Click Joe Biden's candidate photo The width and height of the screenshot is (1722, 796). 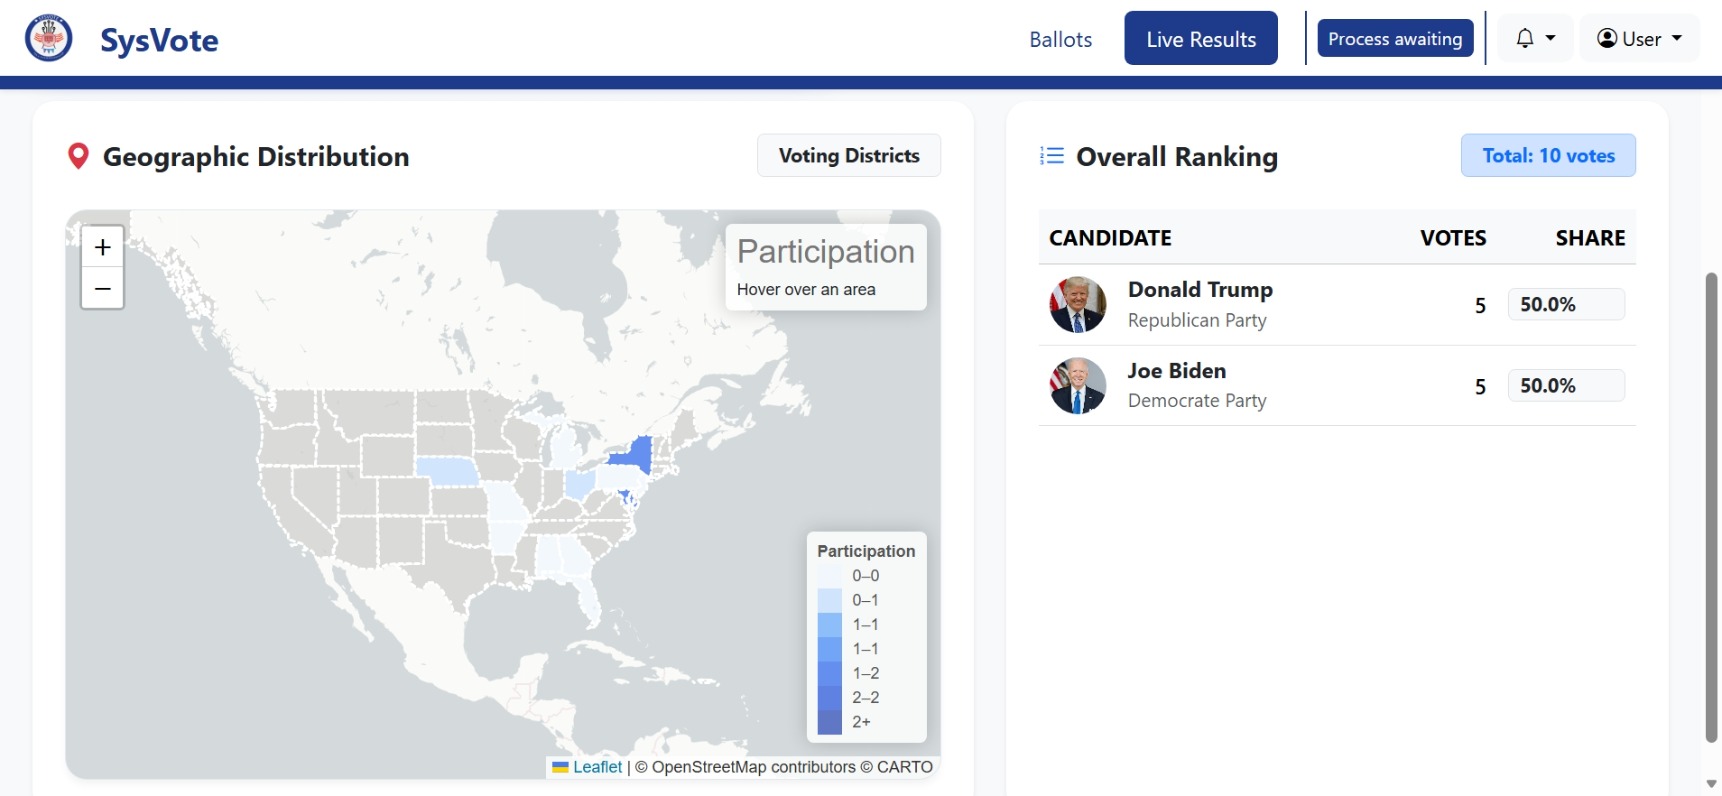[1078, 386]
